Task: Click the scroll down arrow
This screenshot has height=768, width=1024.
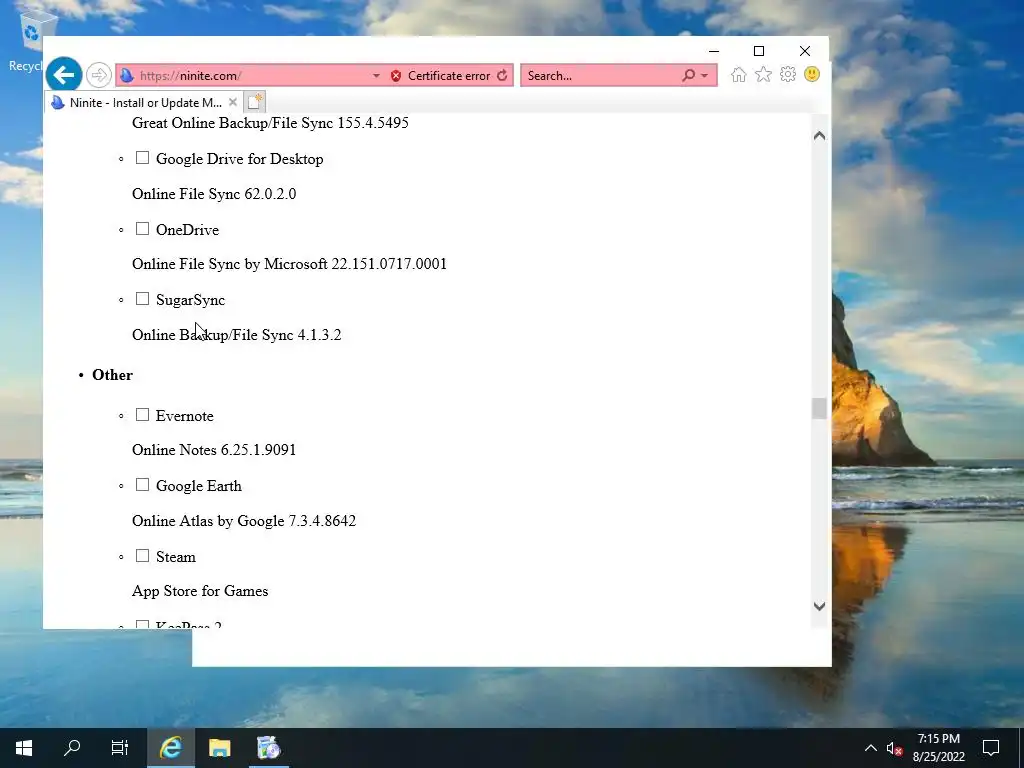Action: point(820,607)
